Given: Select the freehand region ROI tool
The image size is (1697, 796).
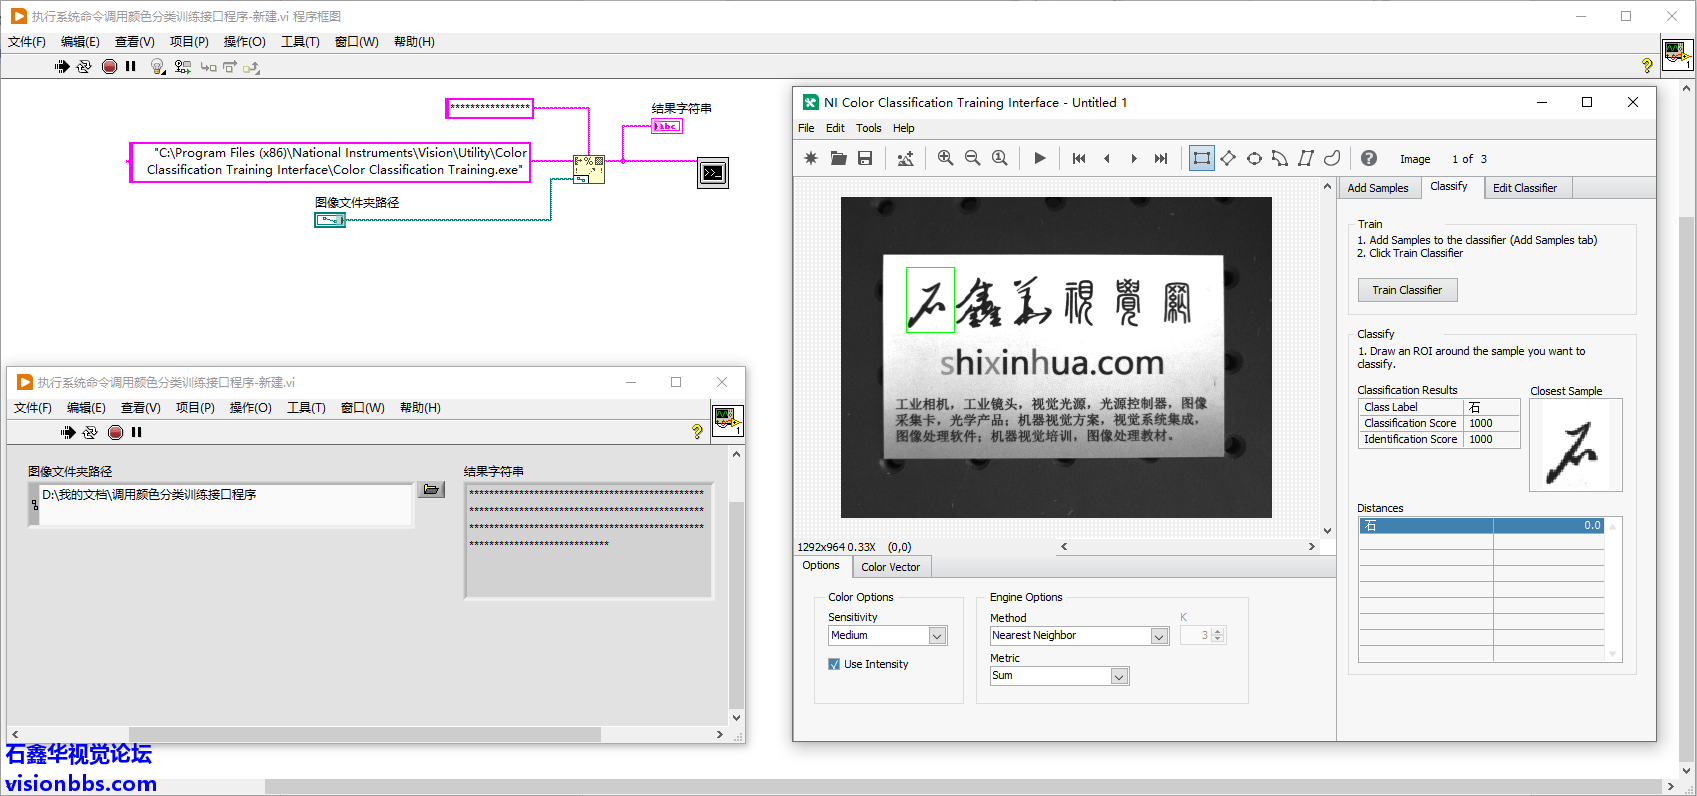Looking at the screenshot, I should point(1332,158).
